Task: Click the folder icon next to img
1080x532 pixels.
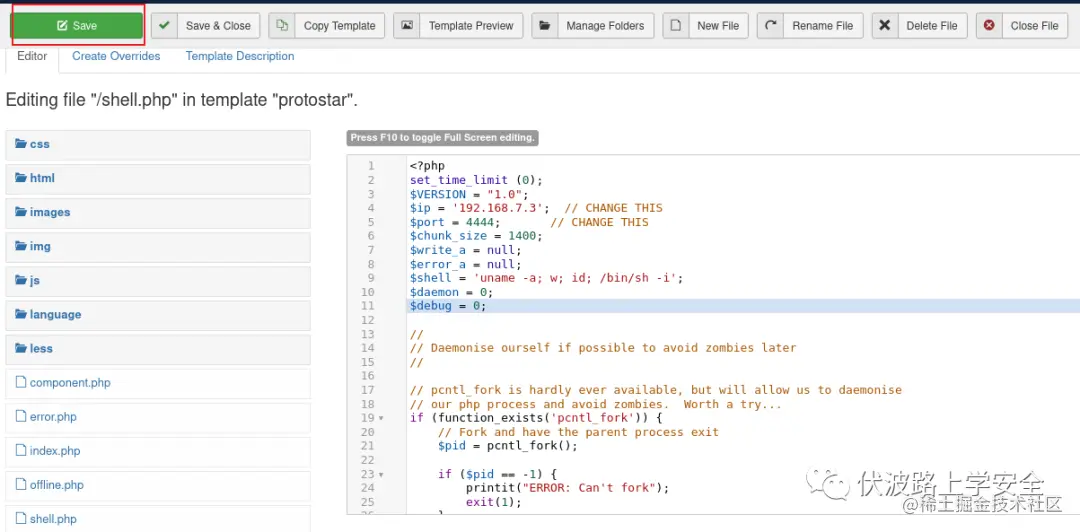Action: click(21, 246)
